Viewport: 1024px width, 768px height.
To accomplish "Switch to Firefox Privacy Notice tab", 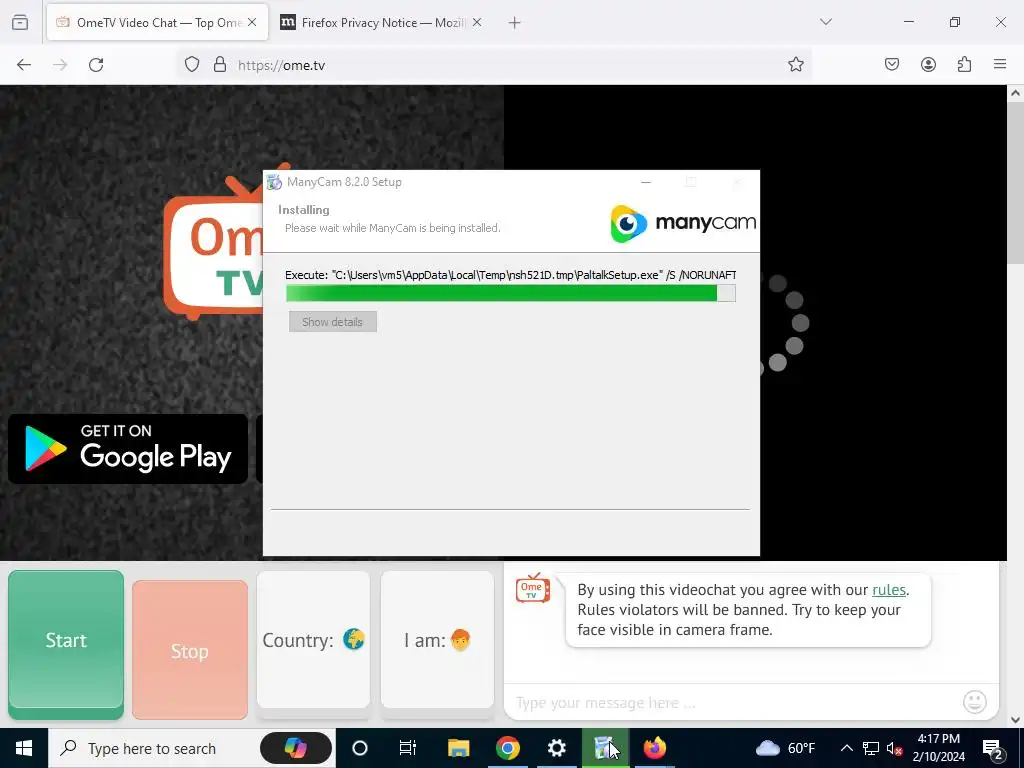I will pyautogui.click(x=382, y=22).
